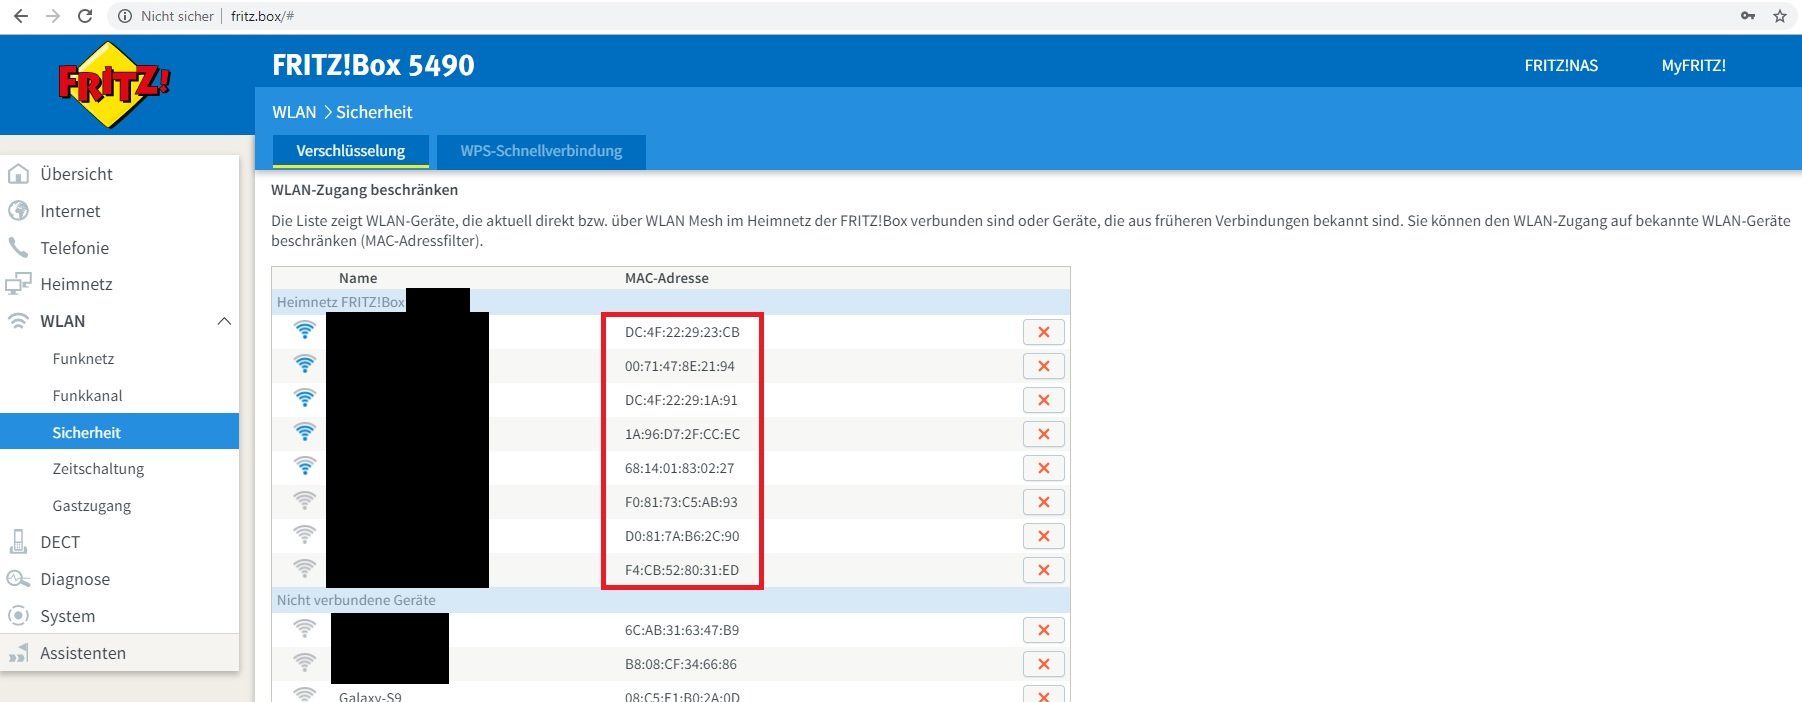Screen dimensions: 1802x702
Task: Delete device F4:CB:52:80:31:ED with red X
Action: click(x=1044, y=570)
